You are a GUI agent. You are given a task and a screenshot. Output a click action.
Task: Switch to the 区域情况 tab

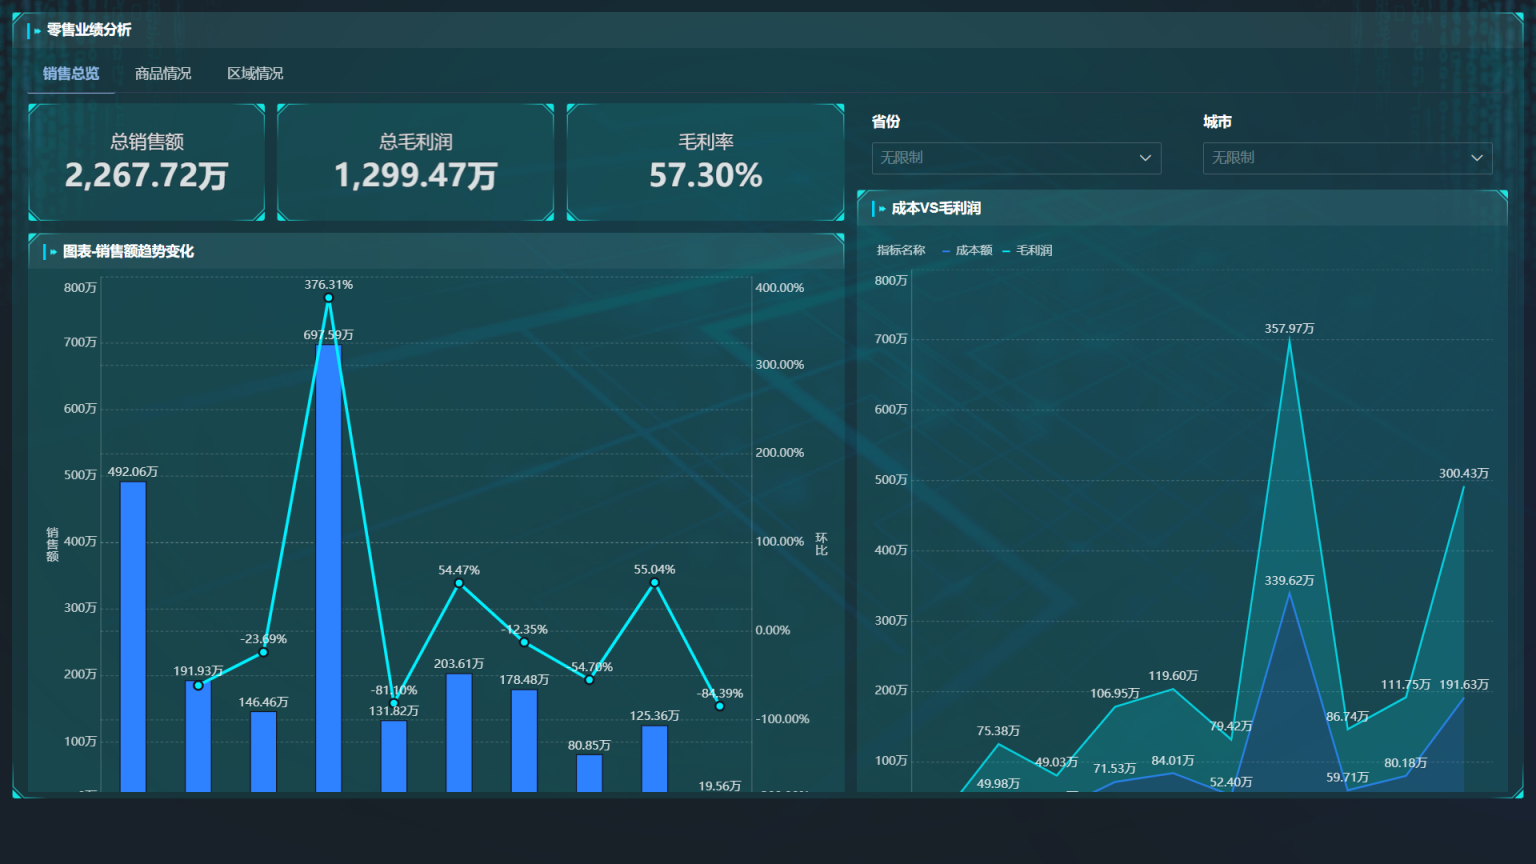(255, 74)
